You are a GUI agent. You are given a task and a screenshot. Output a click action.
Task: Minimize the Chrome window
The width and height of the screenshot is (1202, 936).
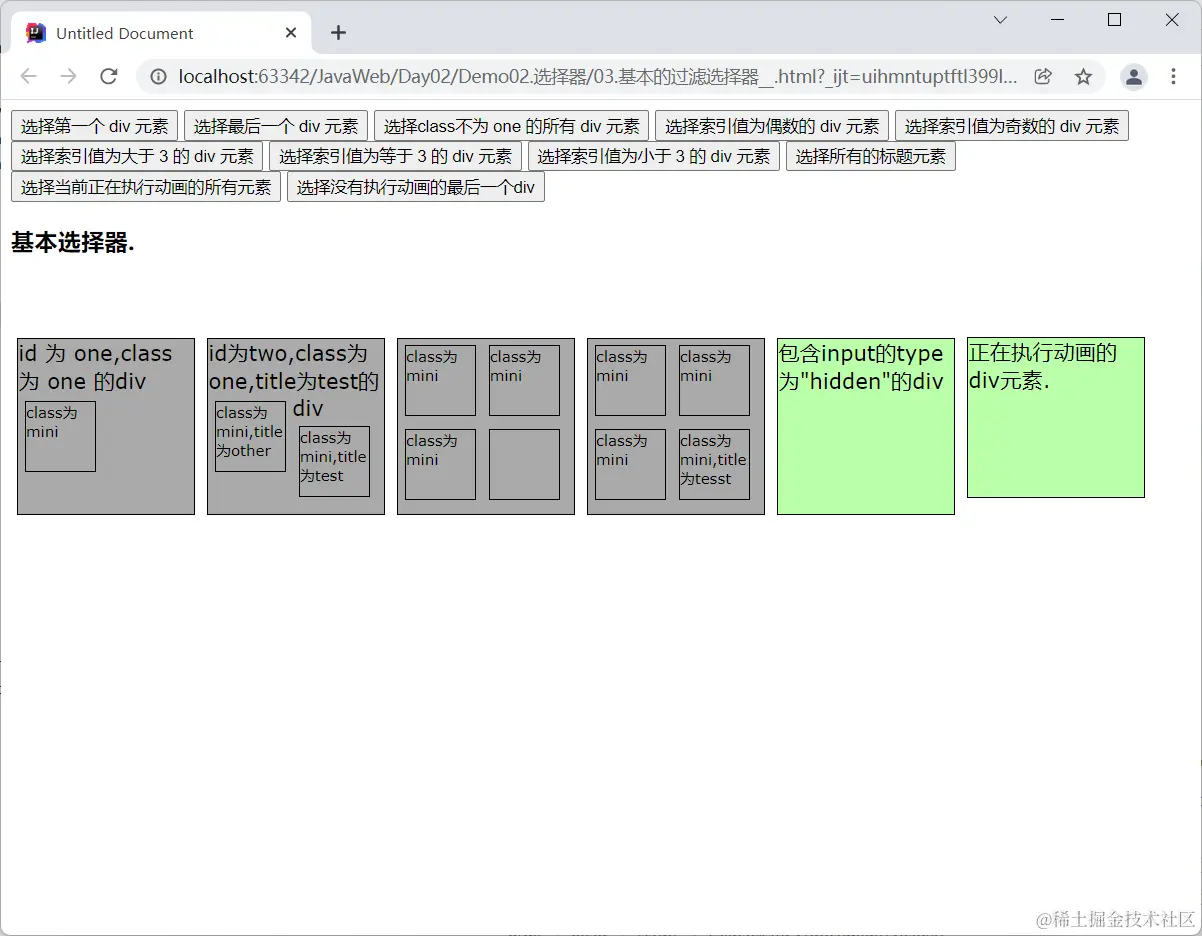pyautogui.click(x=1058, y=20)
